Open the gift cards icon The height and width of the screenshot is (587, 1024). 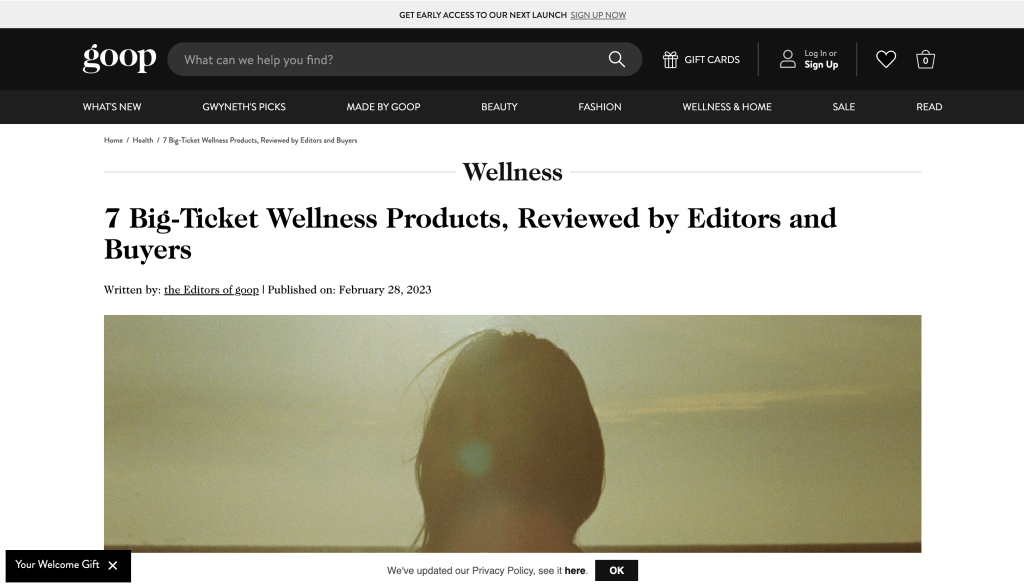coord(670,59)
